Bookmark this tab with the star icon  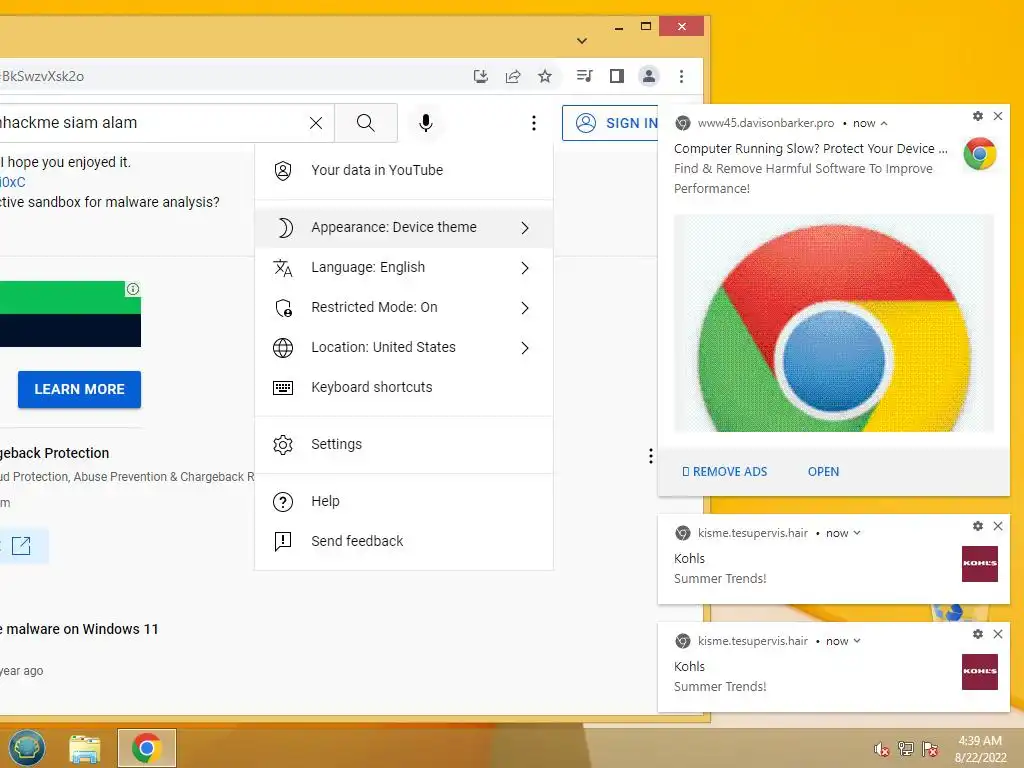545,76
